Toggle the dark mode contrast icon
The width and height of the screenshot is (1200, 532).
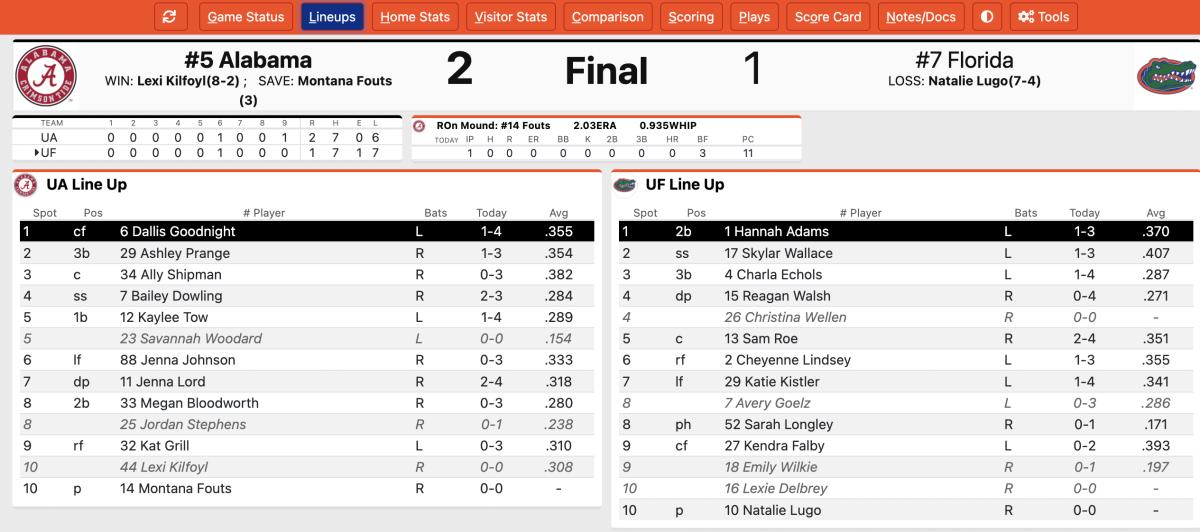pyautogui.click(x=987, y=17)
